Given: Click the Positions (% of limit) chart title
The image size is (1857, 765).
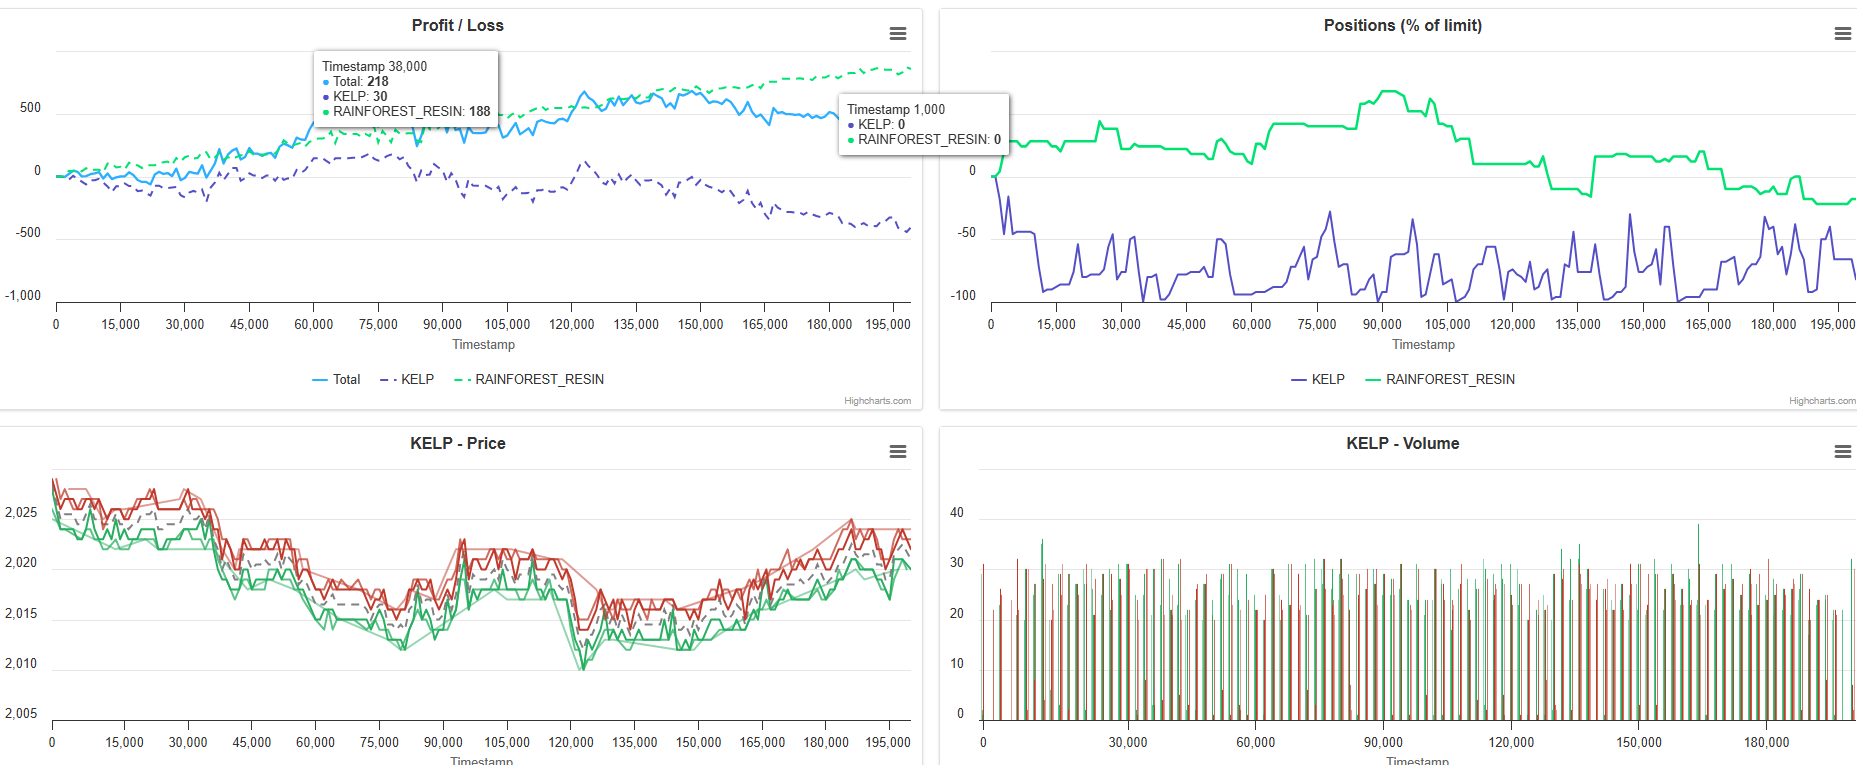Looking at the screenshot, I should 1403,26.
